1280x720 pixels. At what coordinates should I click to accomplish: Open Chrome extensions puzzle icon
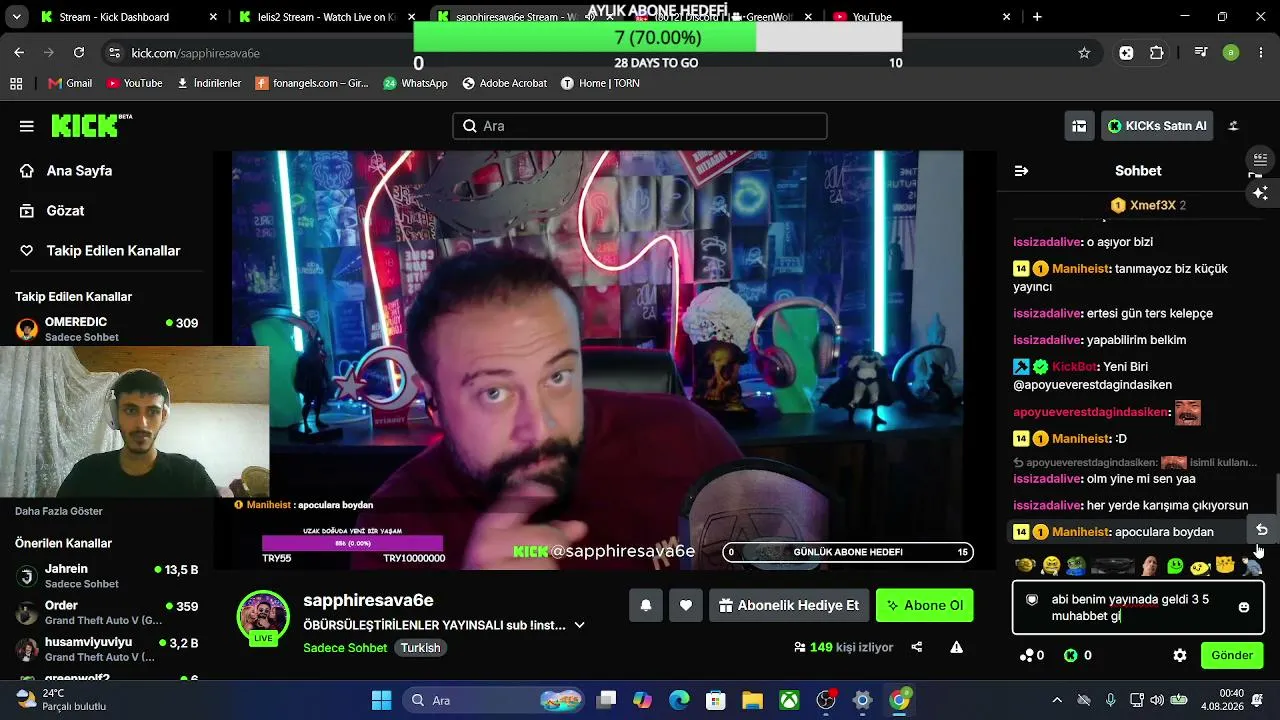[1157, 53]
